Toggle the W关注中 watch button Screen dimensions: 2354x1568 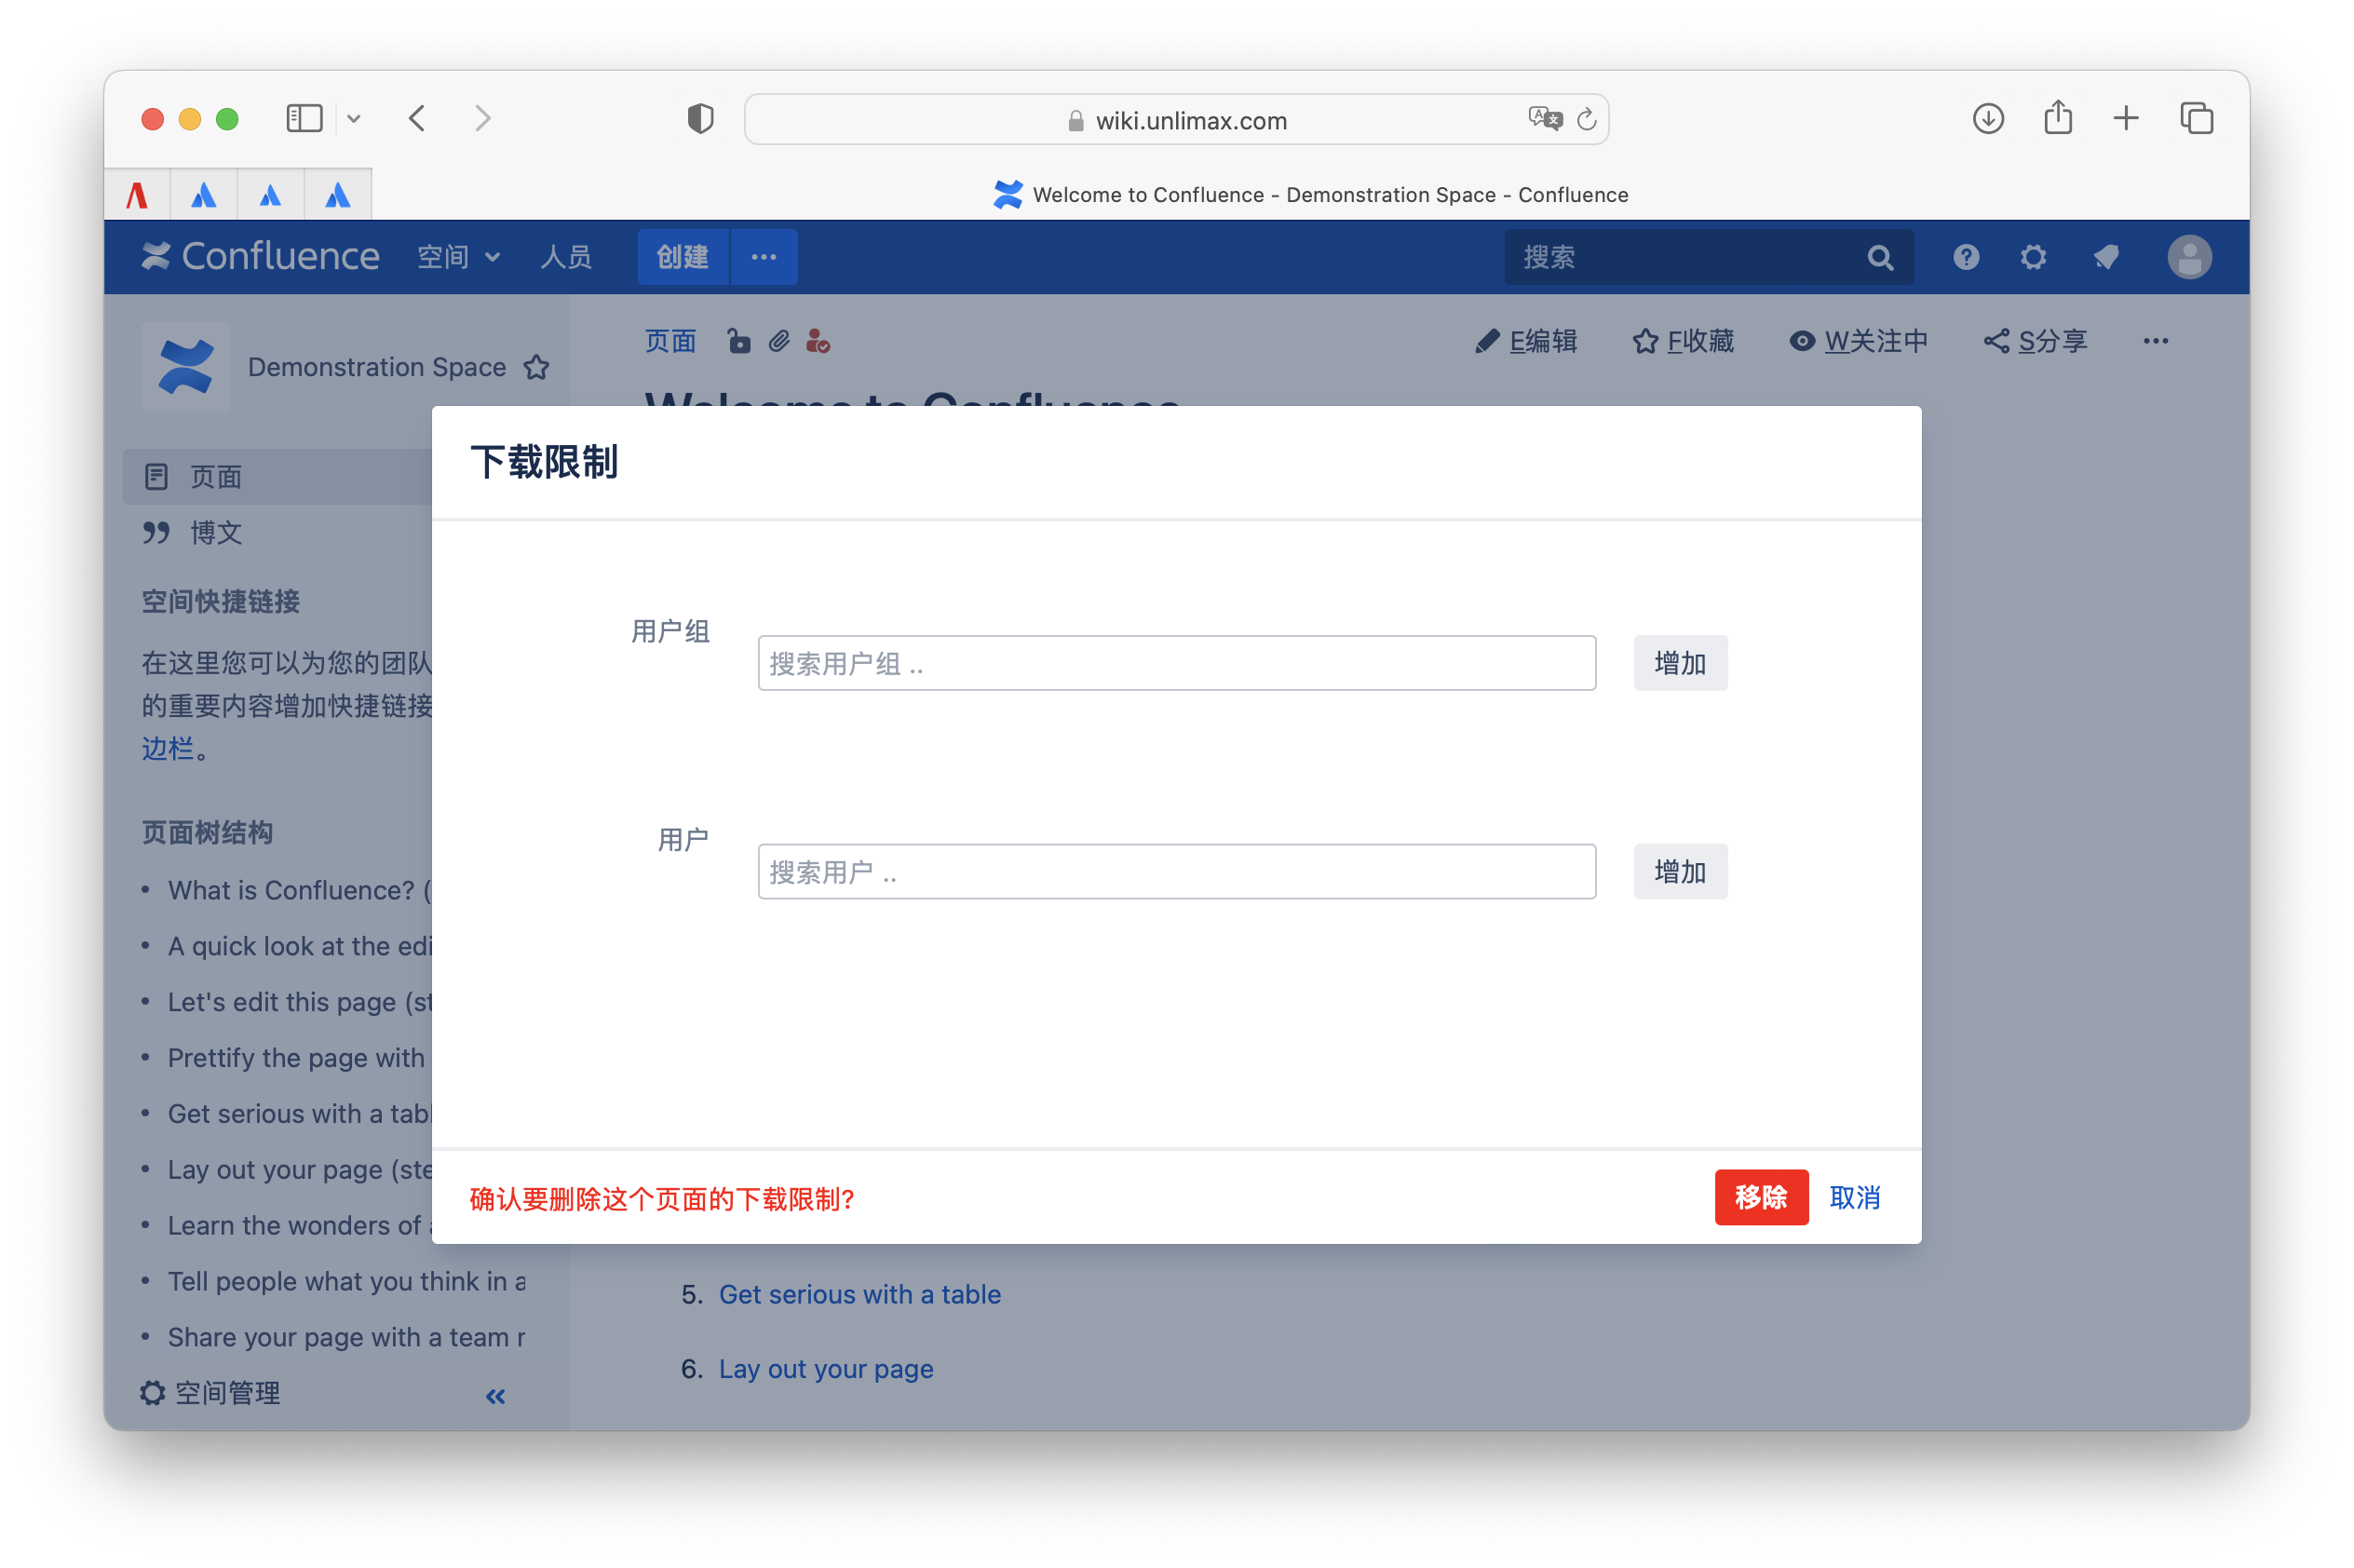1858,342
